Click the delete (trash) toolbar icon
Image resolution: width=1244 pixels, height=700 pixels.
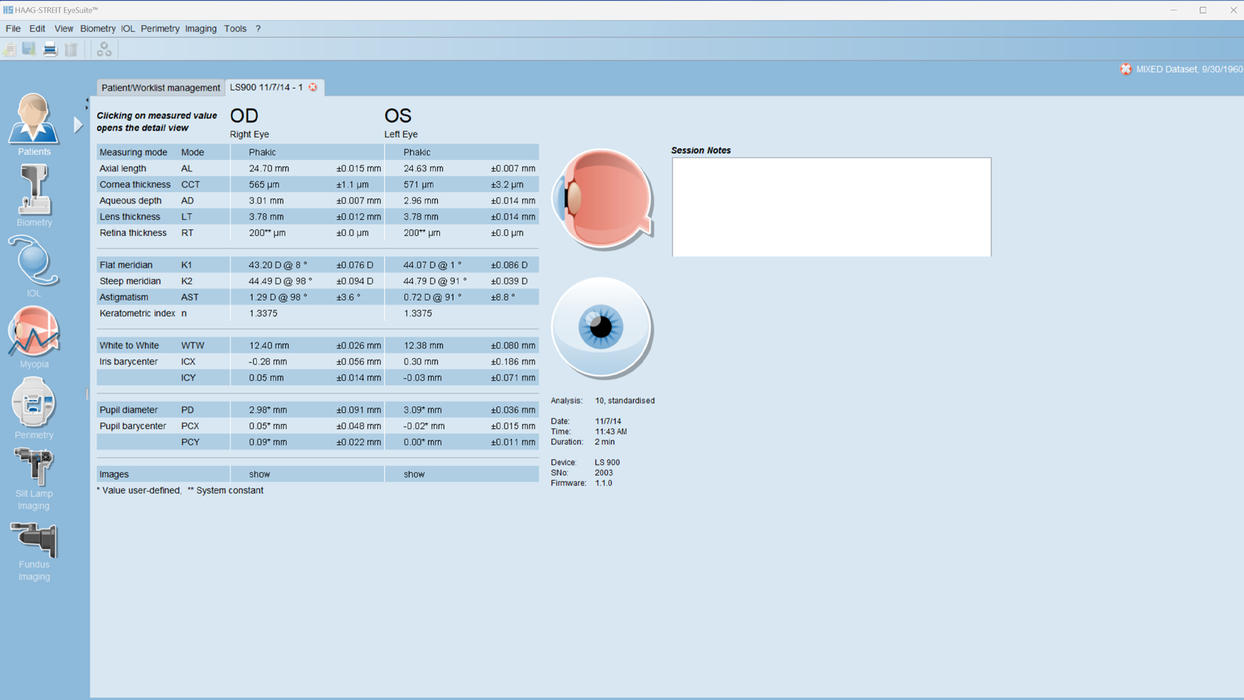[68, 48]
